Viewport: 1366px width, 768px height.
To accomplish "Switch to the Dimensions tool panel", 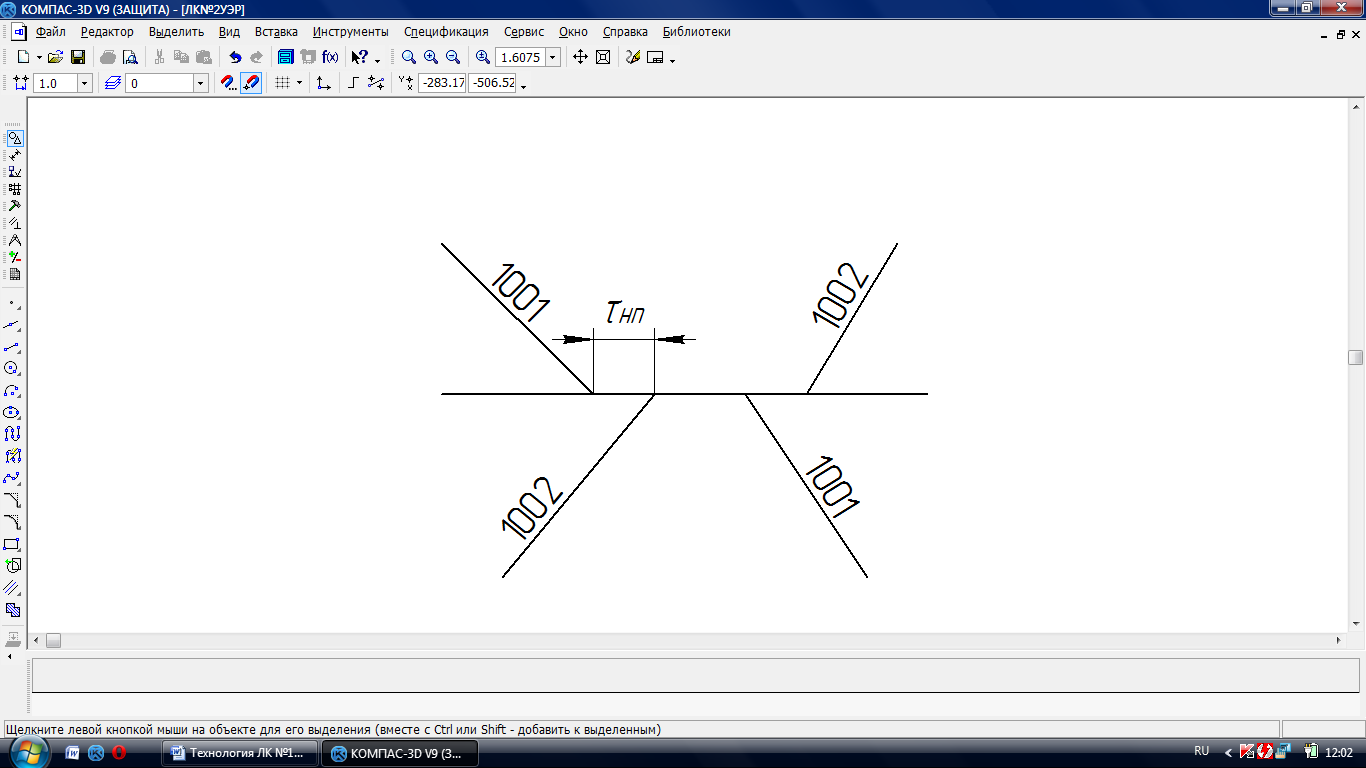I will point(14,155).
